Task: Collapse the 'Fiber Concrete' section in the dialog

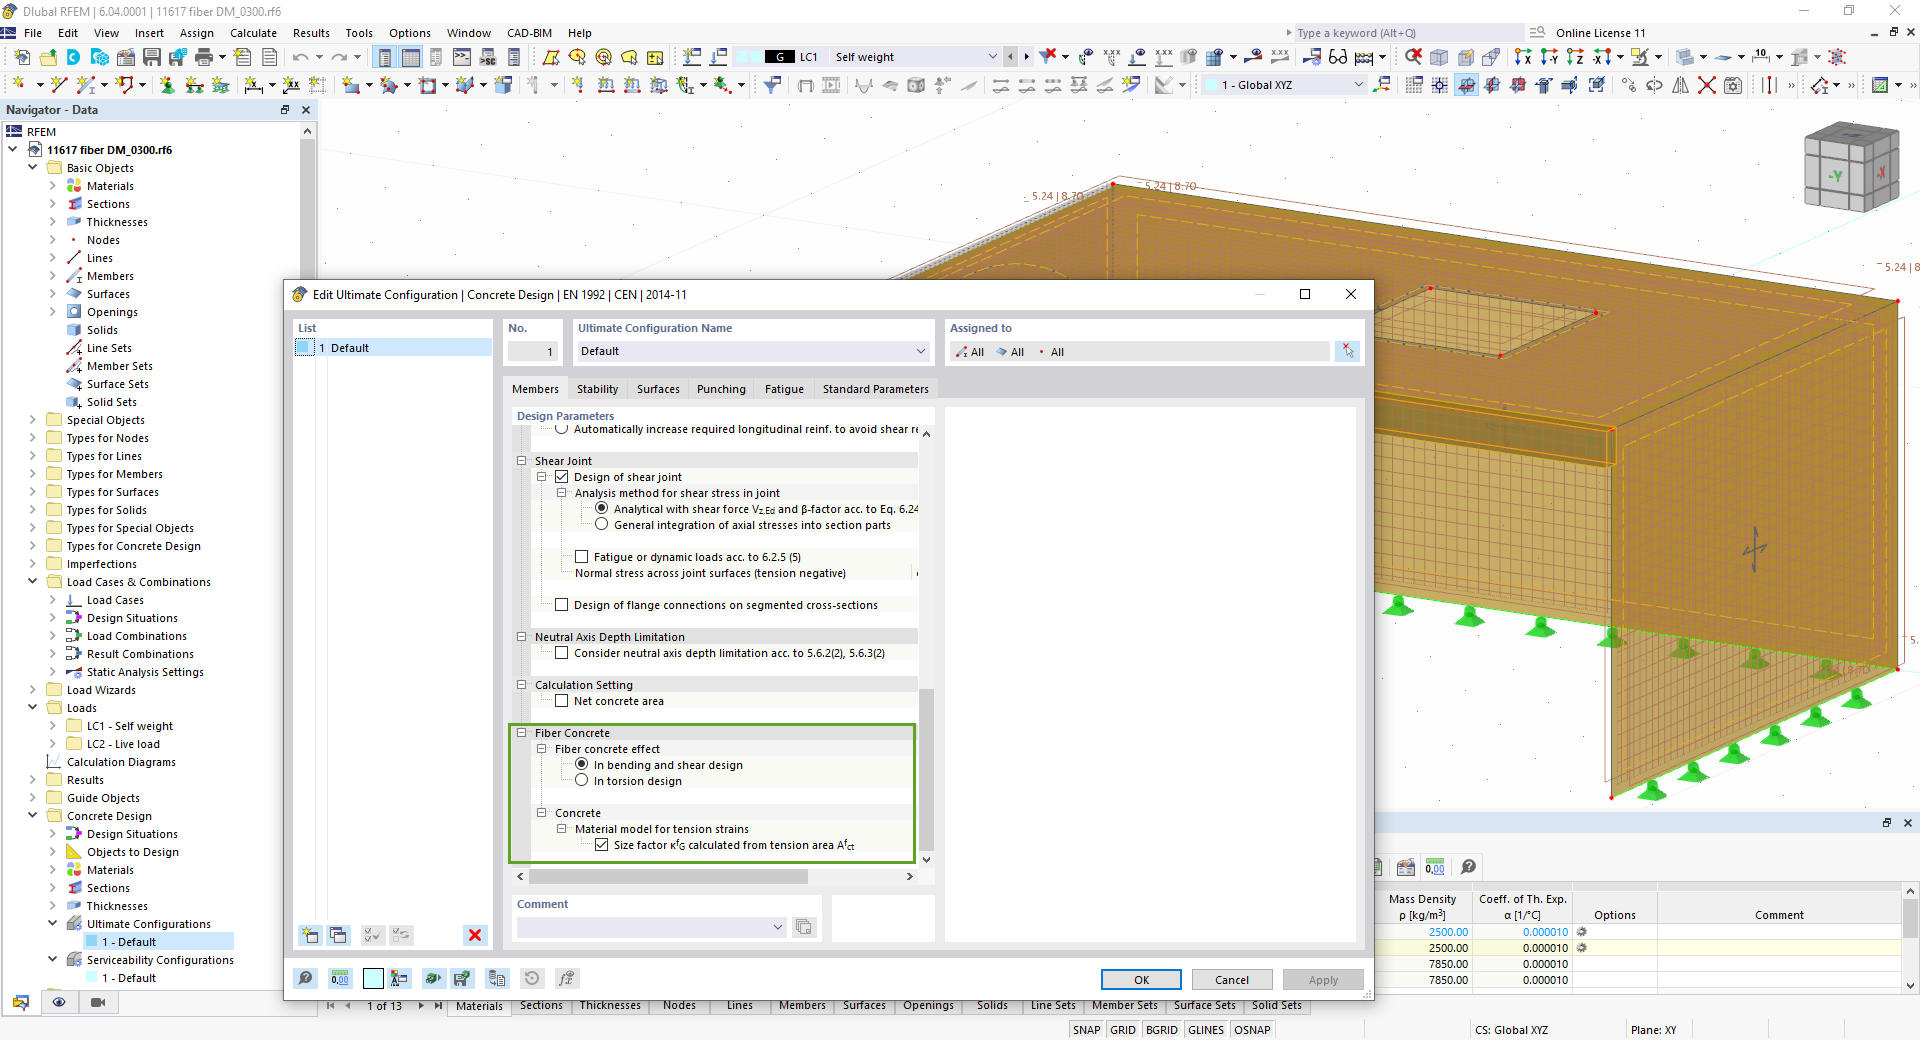Action: click(x=522, y=732)
